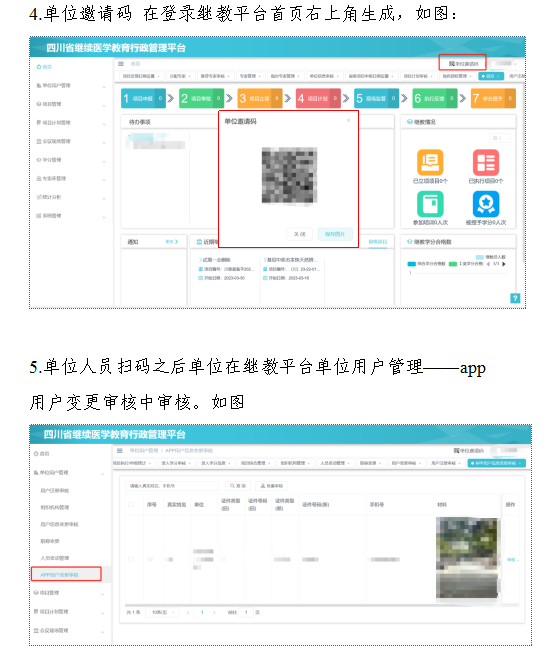Click step 2 项目审批 tile
The height and width of the screenshot is (668, 547).
pyautogui.click(x=202, y=98)
